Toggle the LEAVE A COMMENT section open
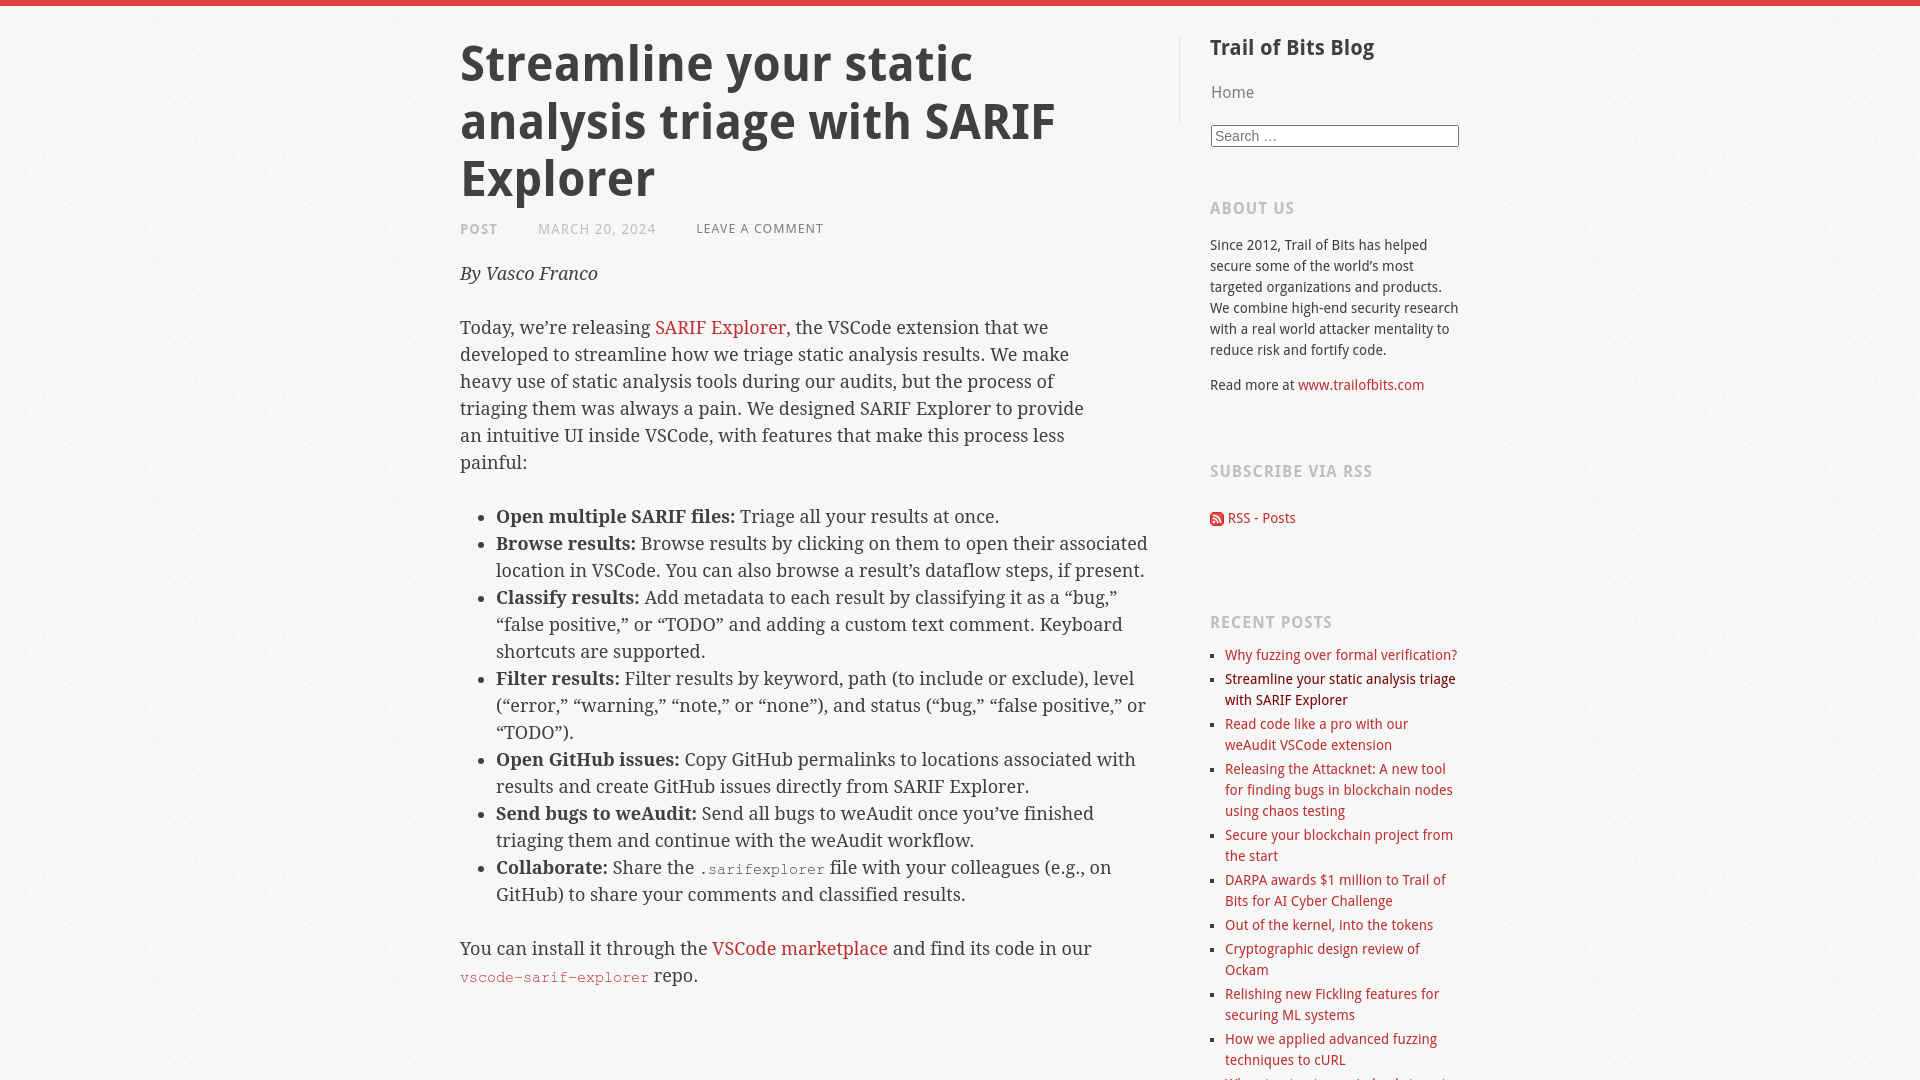The width and height of the screenshot is (1920, 1080). point(760,228)
